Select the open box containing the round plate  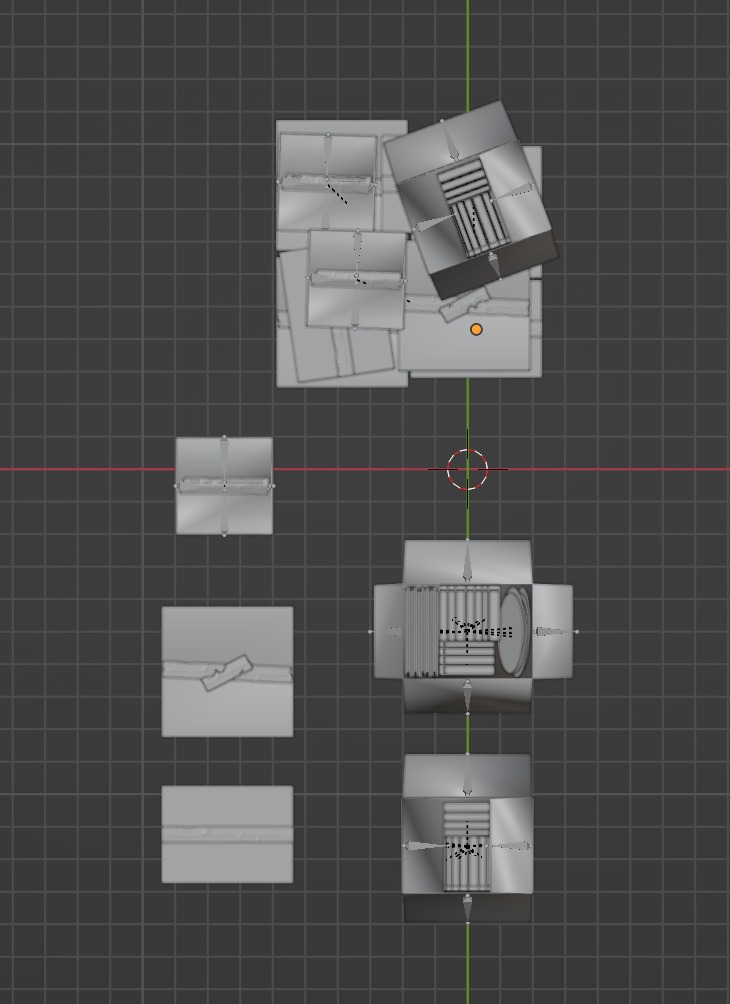pyautogui.click(x=473, y=628)
